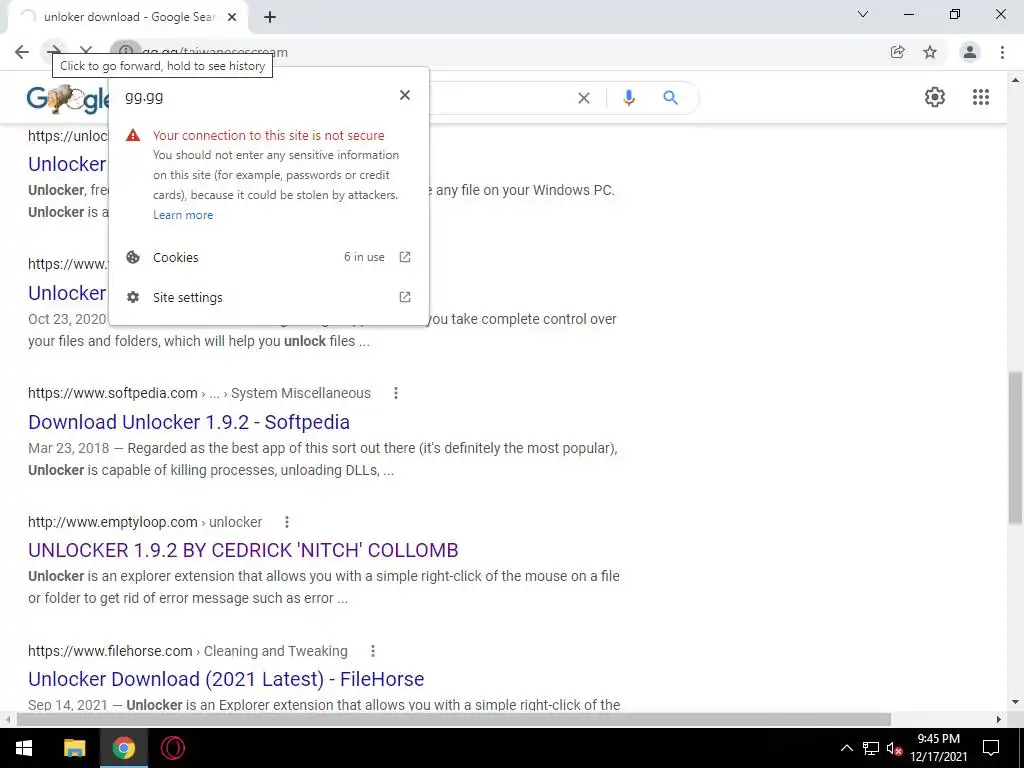Click the external link icon beside Site settings
Viewport: 1024px width, 768px height.
pos(405,297)
